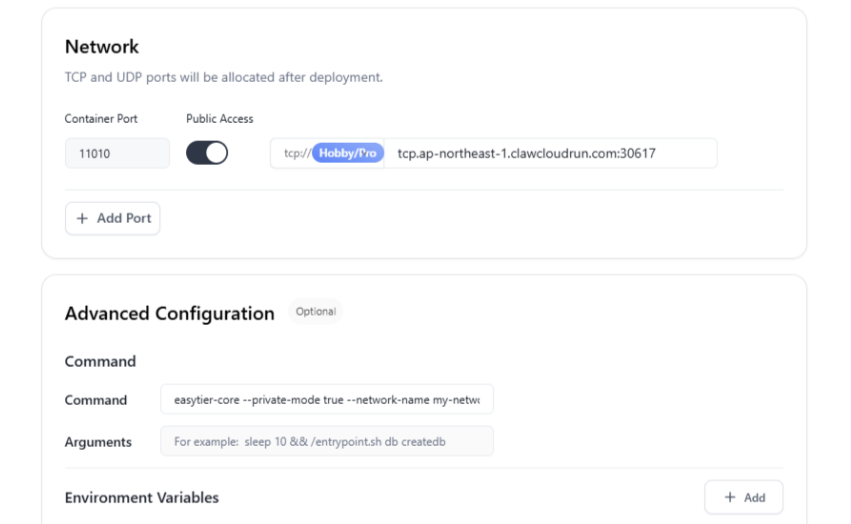Click the Network section heading

[102, 47]
